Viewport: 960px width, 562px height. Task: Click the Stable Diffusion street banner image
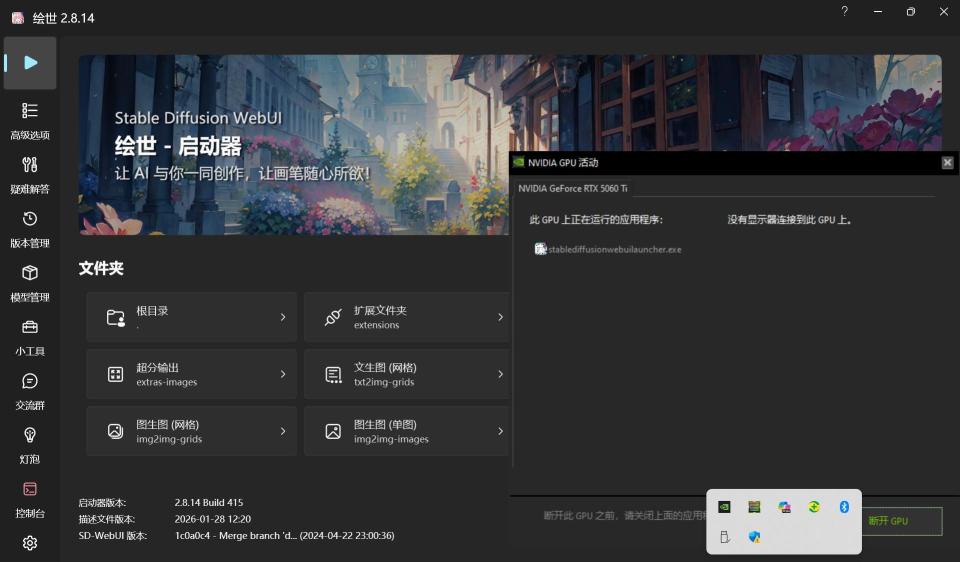point(294,144)
